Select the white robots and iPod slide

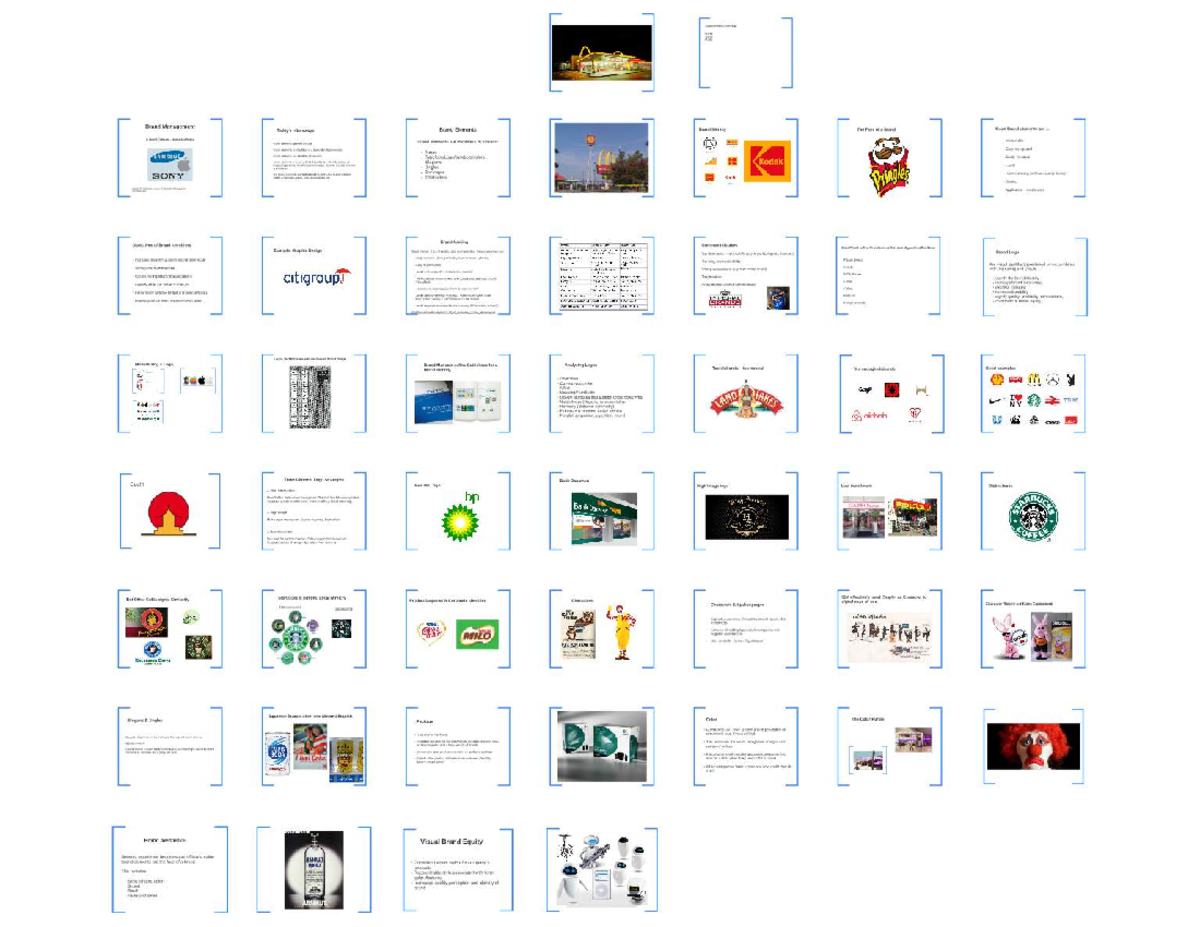[602, 869]
